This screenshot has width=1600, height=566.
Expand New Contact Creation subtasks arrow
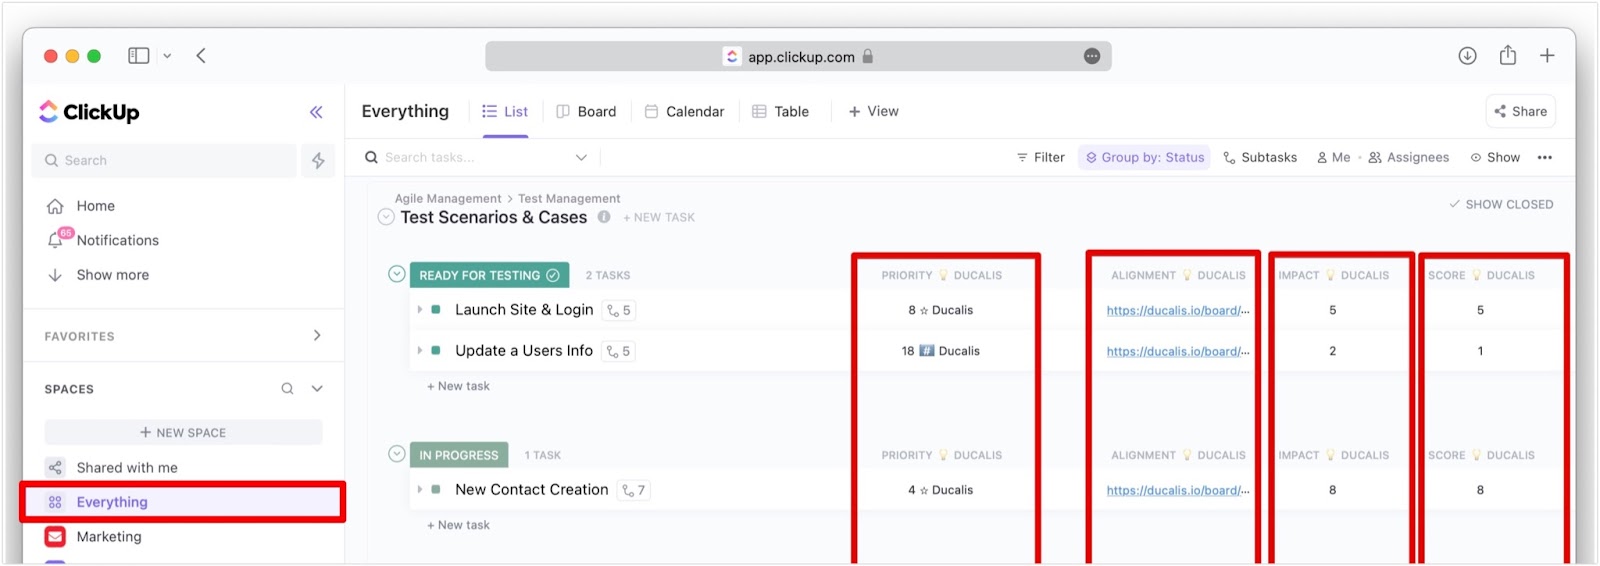(x=420, y=490)
